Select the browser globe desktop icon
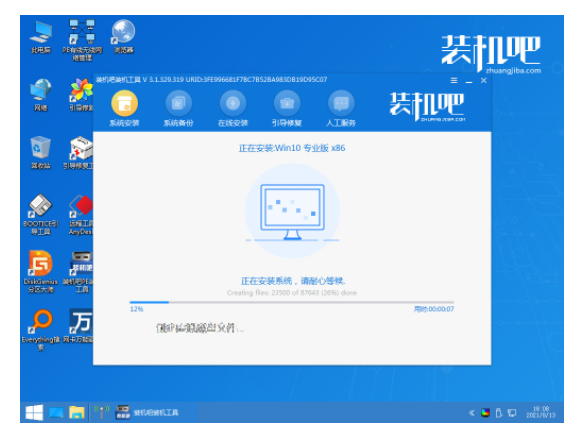This screenshot has height=432, width=587. (x=124, y=37)
